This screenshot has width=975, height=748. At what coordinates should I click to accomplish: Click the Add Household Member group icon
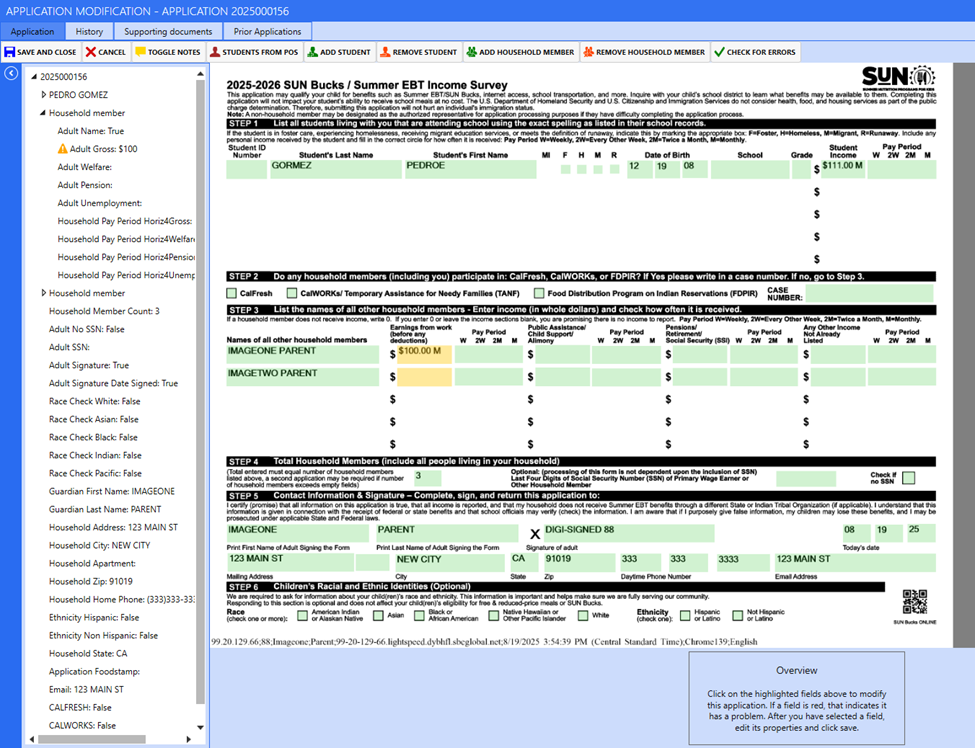coord(471,52)
